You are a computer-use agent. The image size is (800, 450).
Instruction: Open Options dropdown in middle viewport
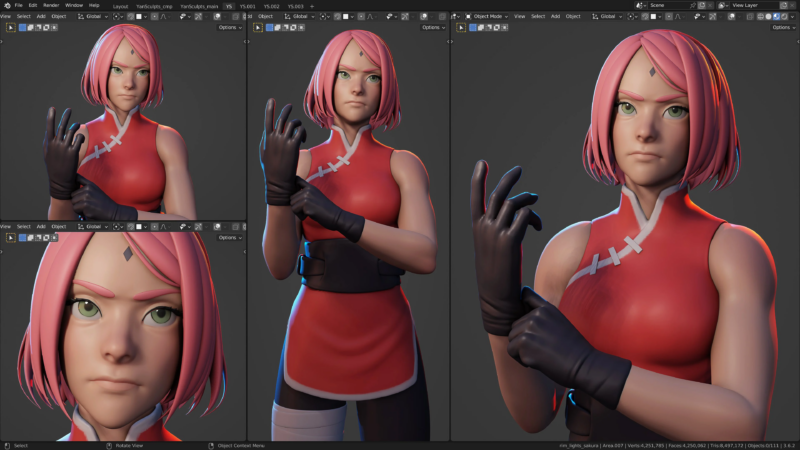point(434,28)
